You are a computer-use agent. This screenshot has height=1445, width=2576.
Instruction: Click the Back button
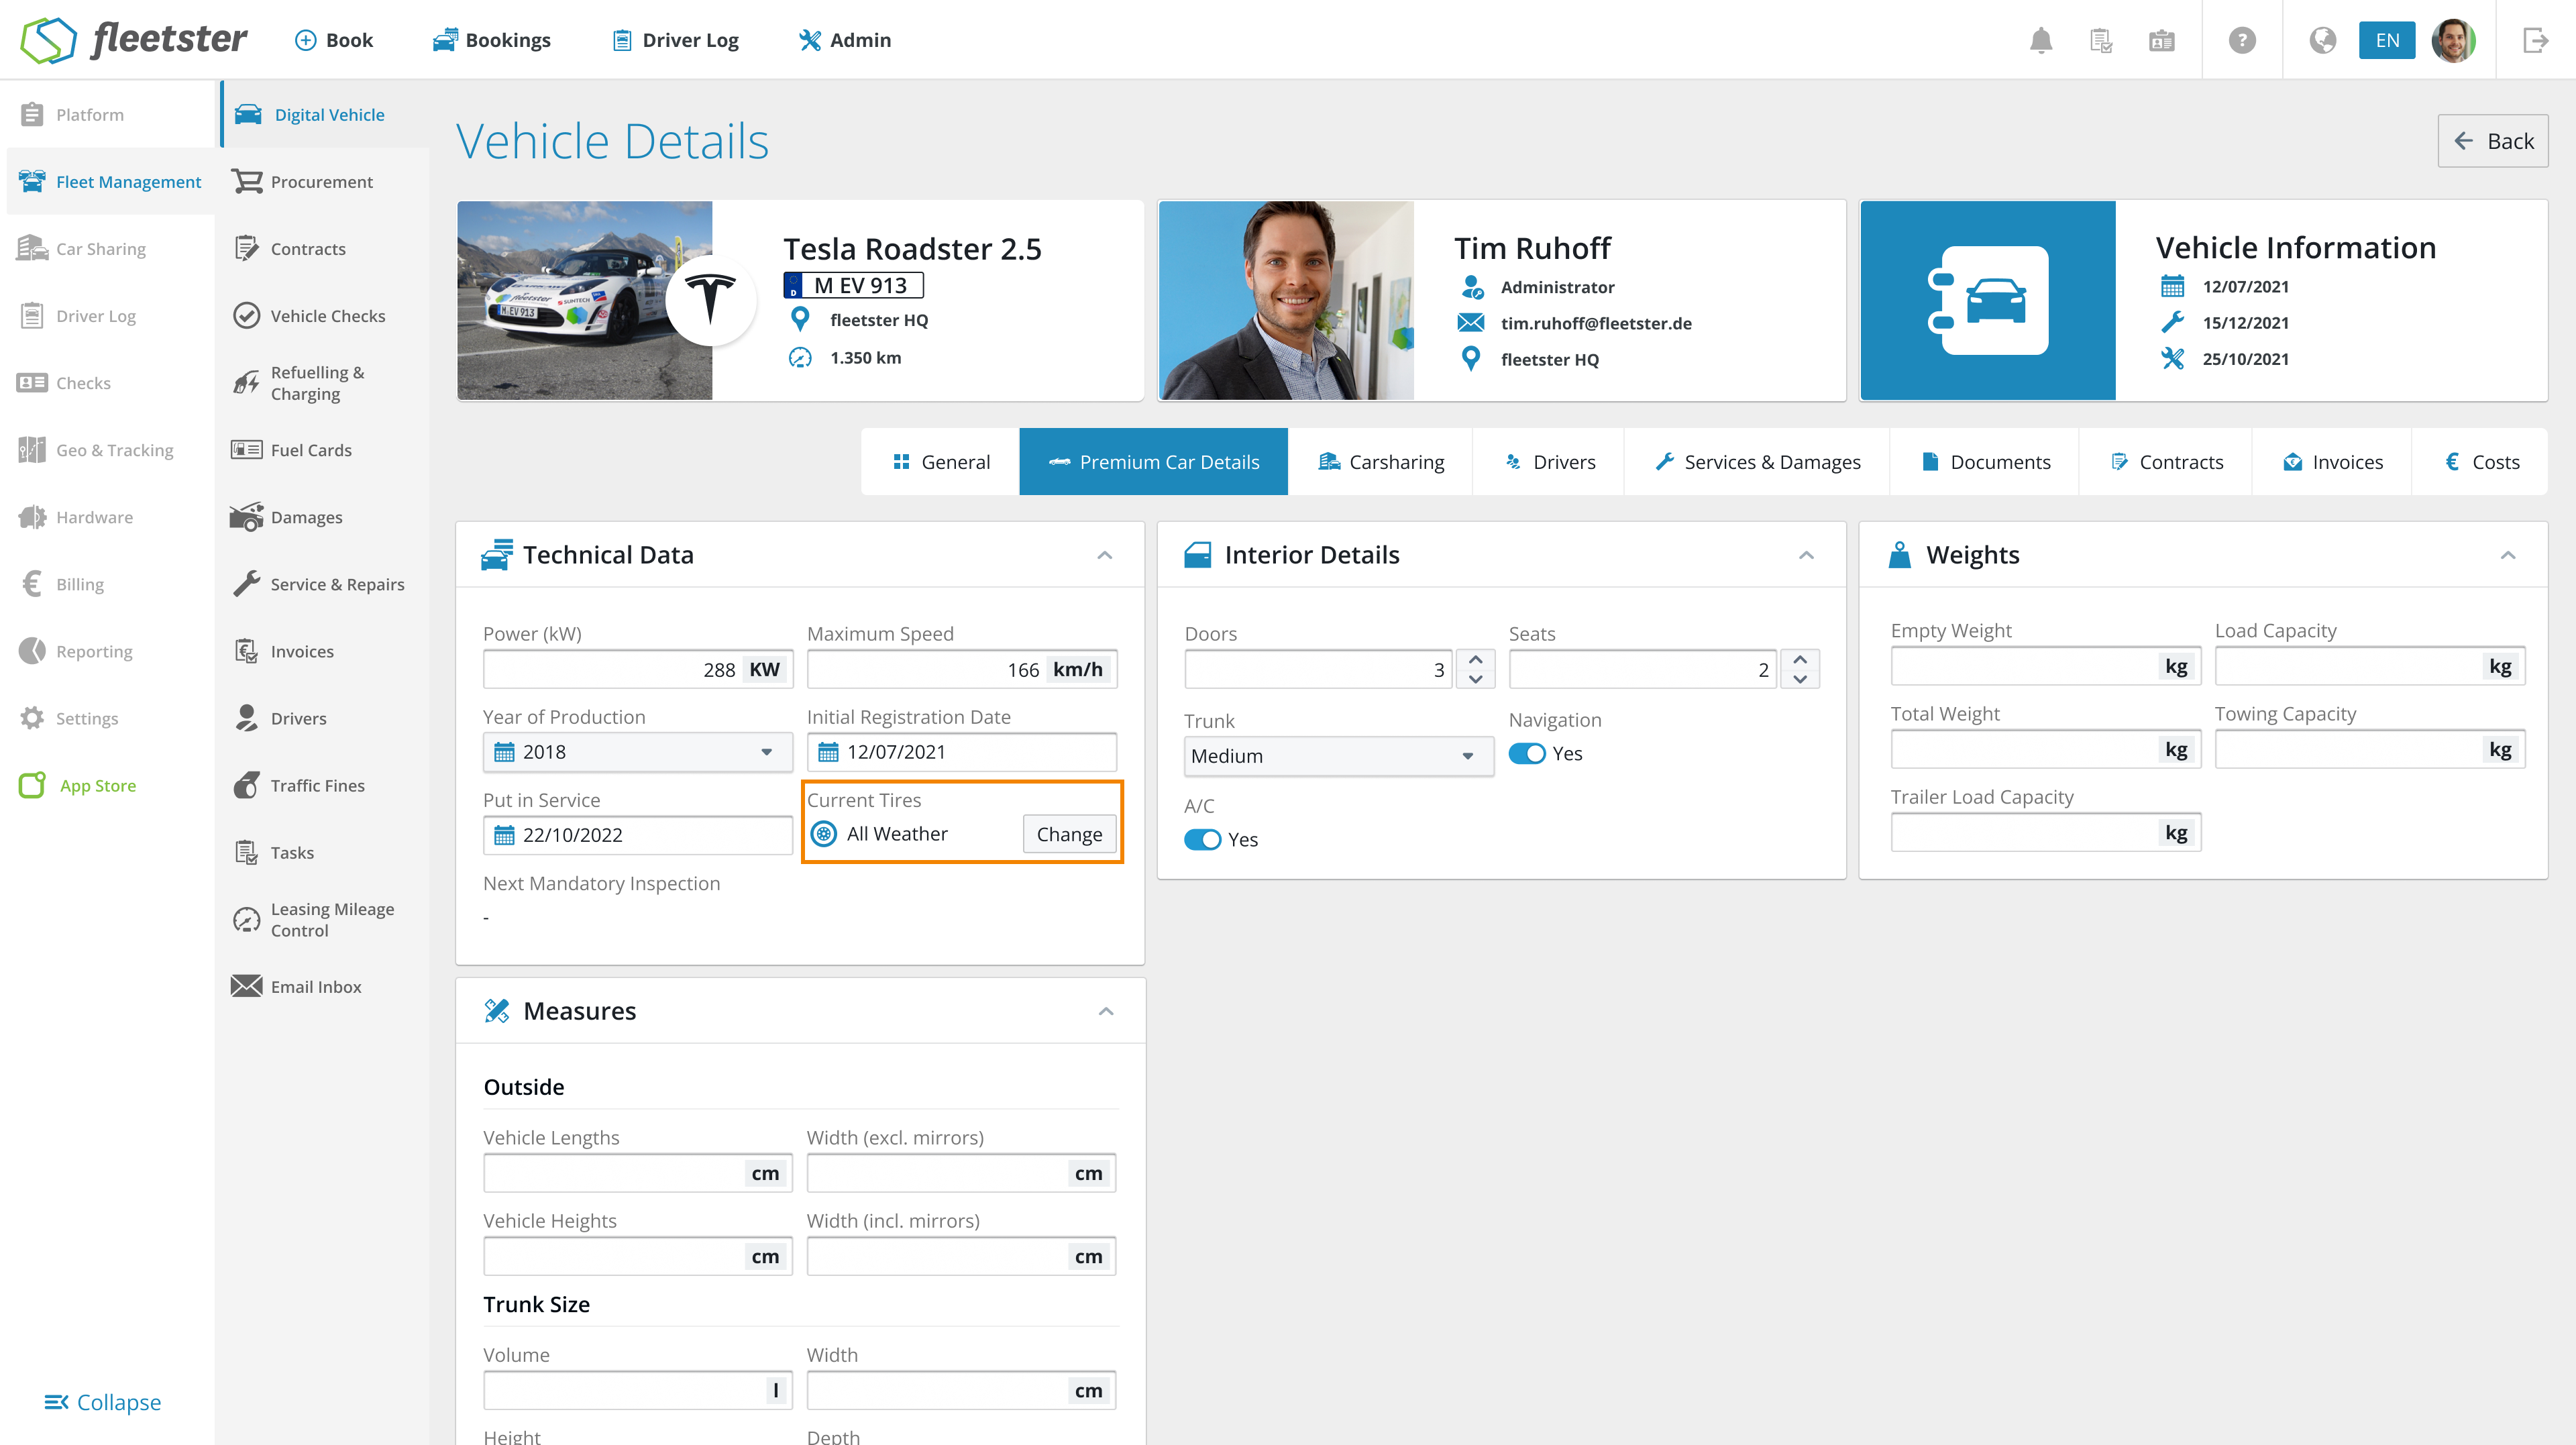[x=2493, y=141]
